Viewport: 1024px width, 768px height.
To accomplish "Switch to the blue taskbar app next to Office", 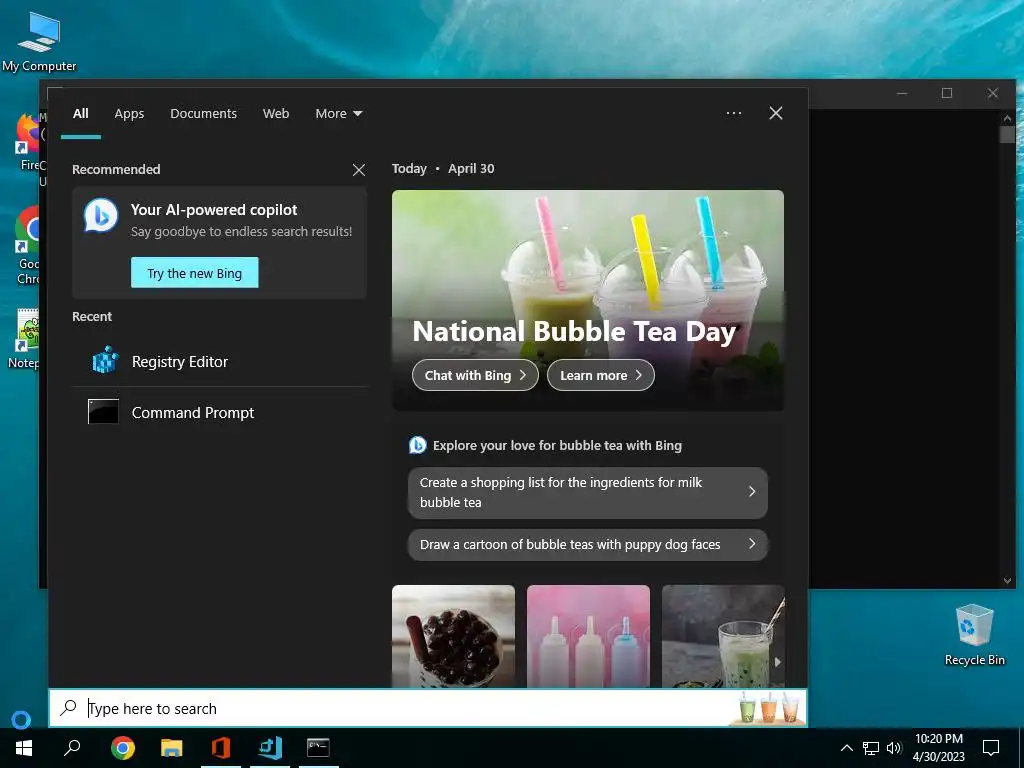I will click(270, 748).
